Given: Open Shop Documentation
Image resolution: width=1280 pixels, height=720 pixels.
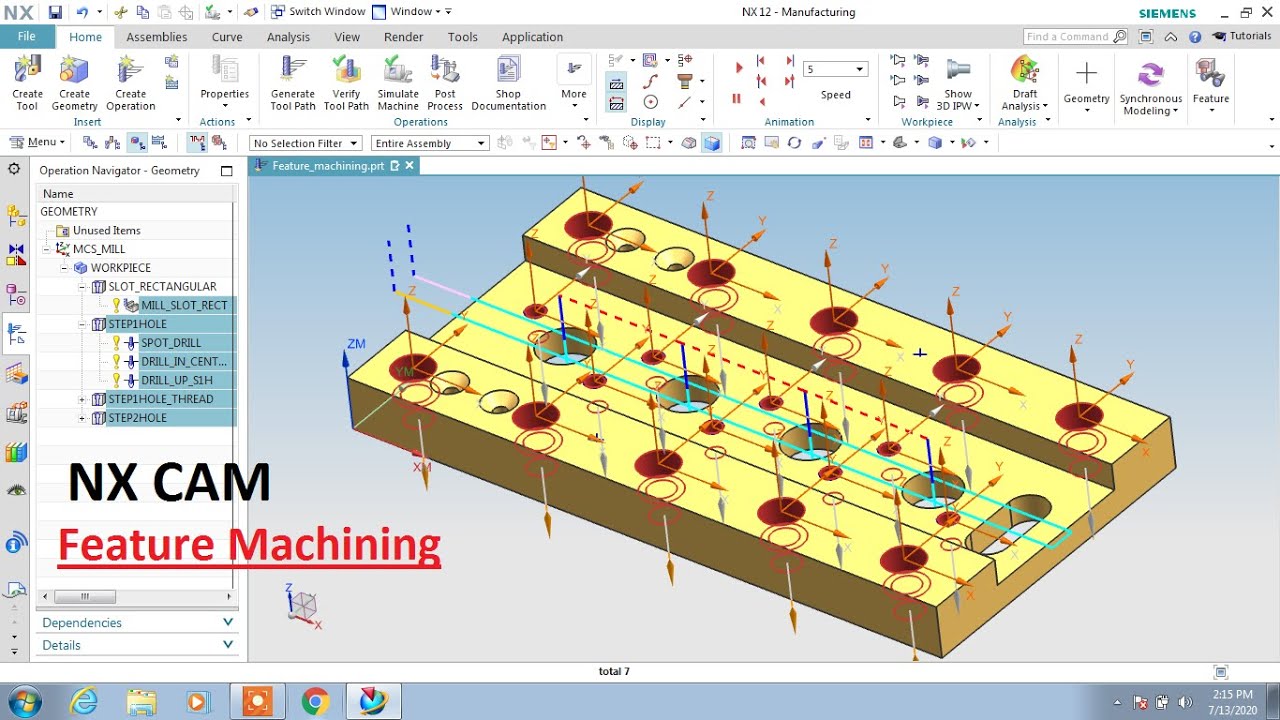Looking at the screenshot, I should pyautogui.click(x=508, y=83).
